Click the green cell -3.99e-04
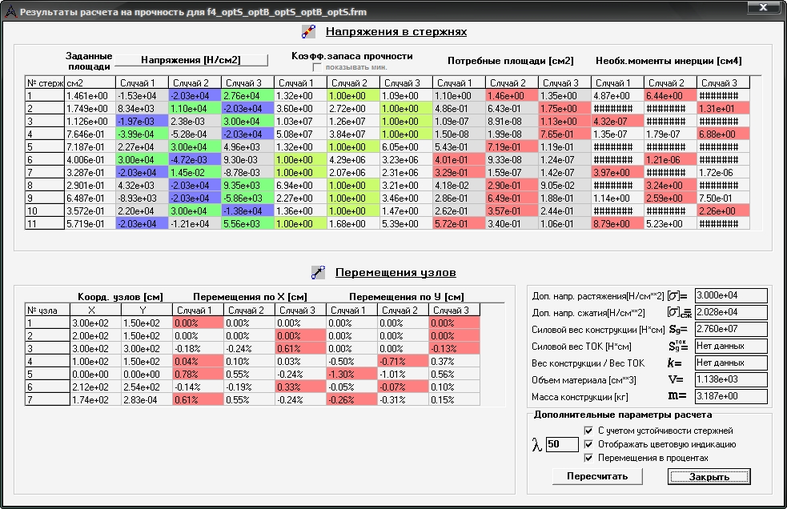Image resolution: width=787 pixels, height=509 pixels. [142, 134]
